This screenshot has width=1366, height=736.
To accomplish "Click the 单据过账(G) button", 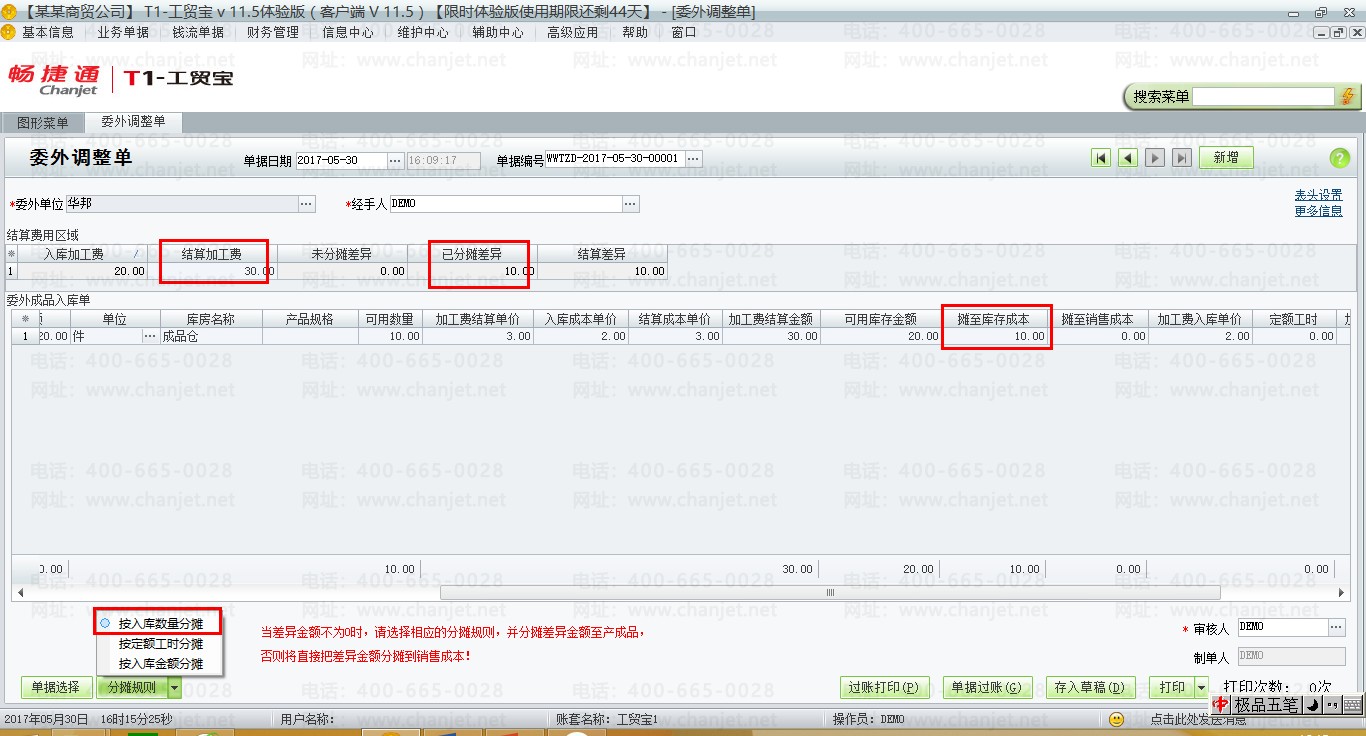I will 985,688.
